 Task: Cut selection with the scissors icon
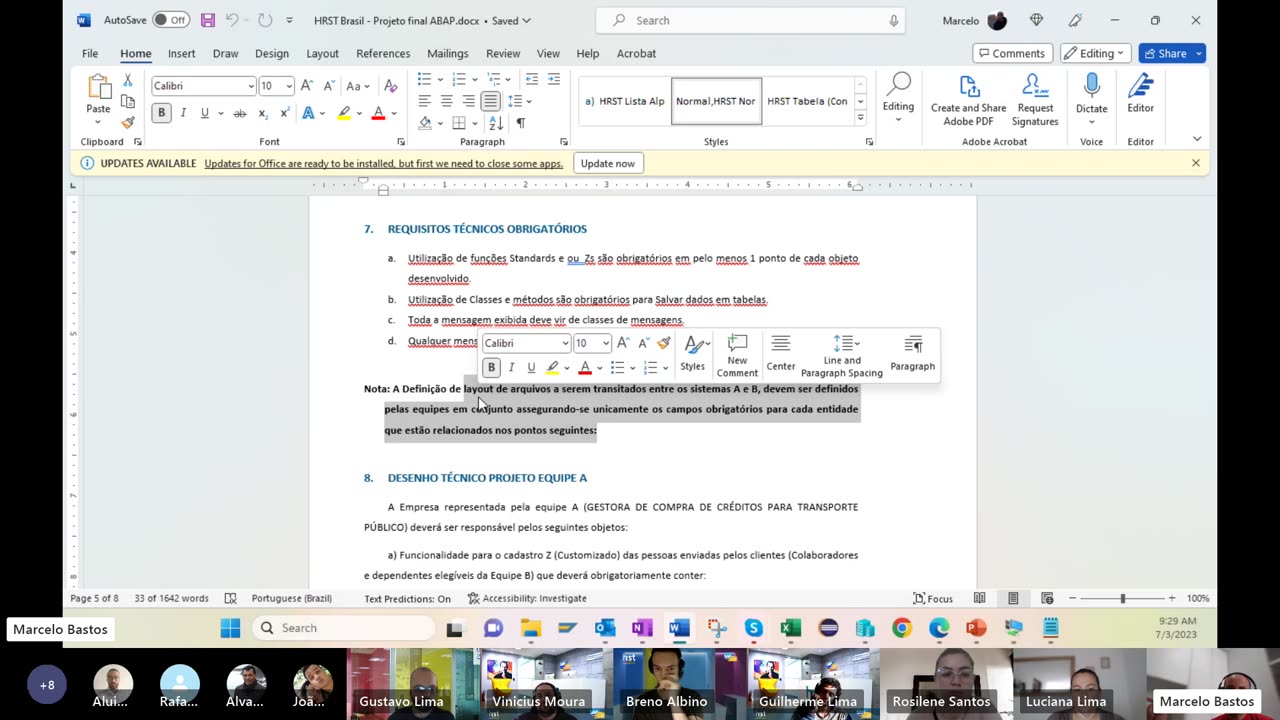[x=127, y=81]
